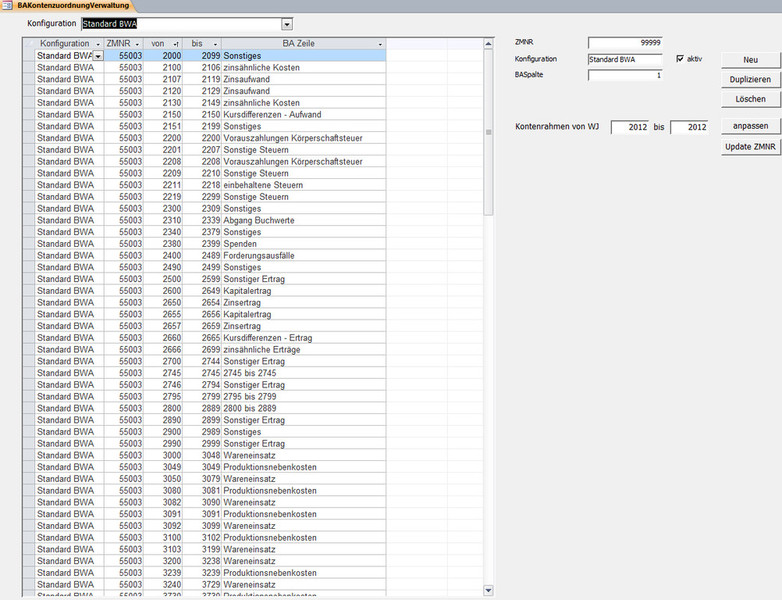Click the select-all box at table top-left corner

pyautogui.click(x=28, y=44)
